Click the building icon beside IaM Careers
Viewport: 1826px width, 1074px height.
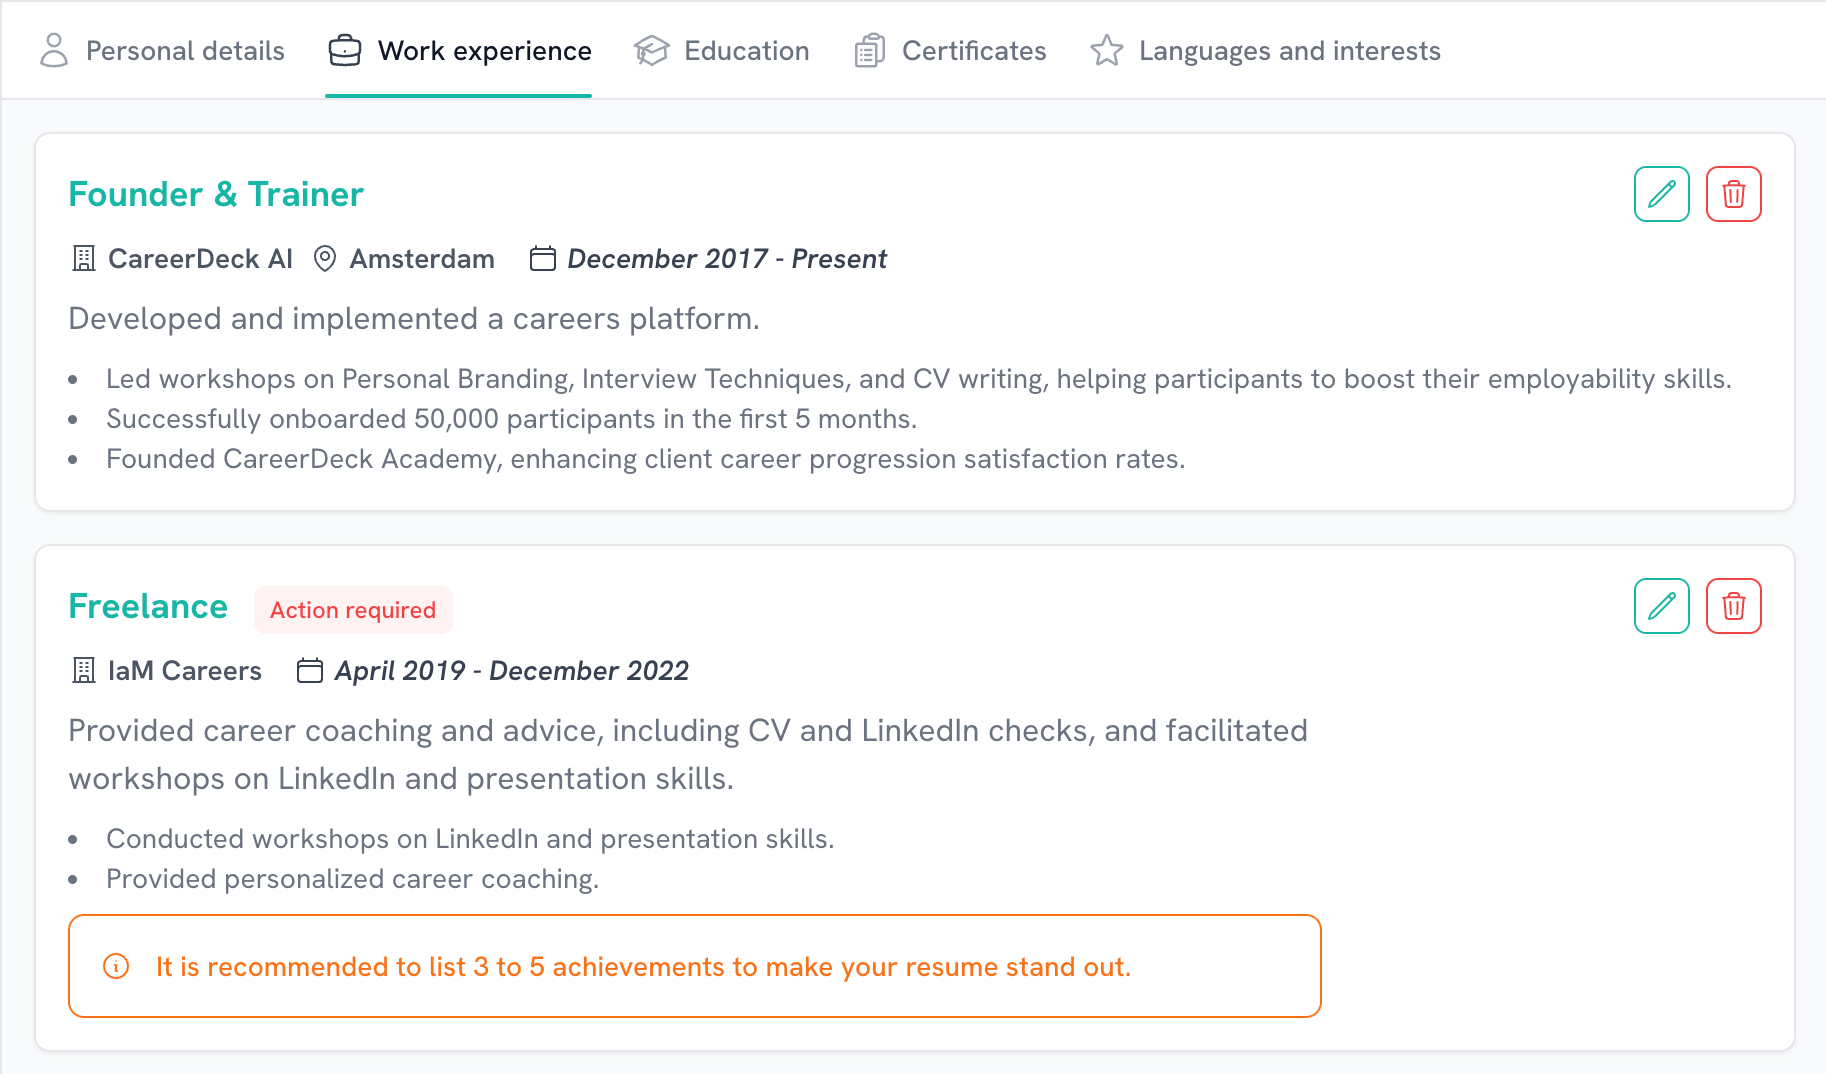(x=83, y=670)
